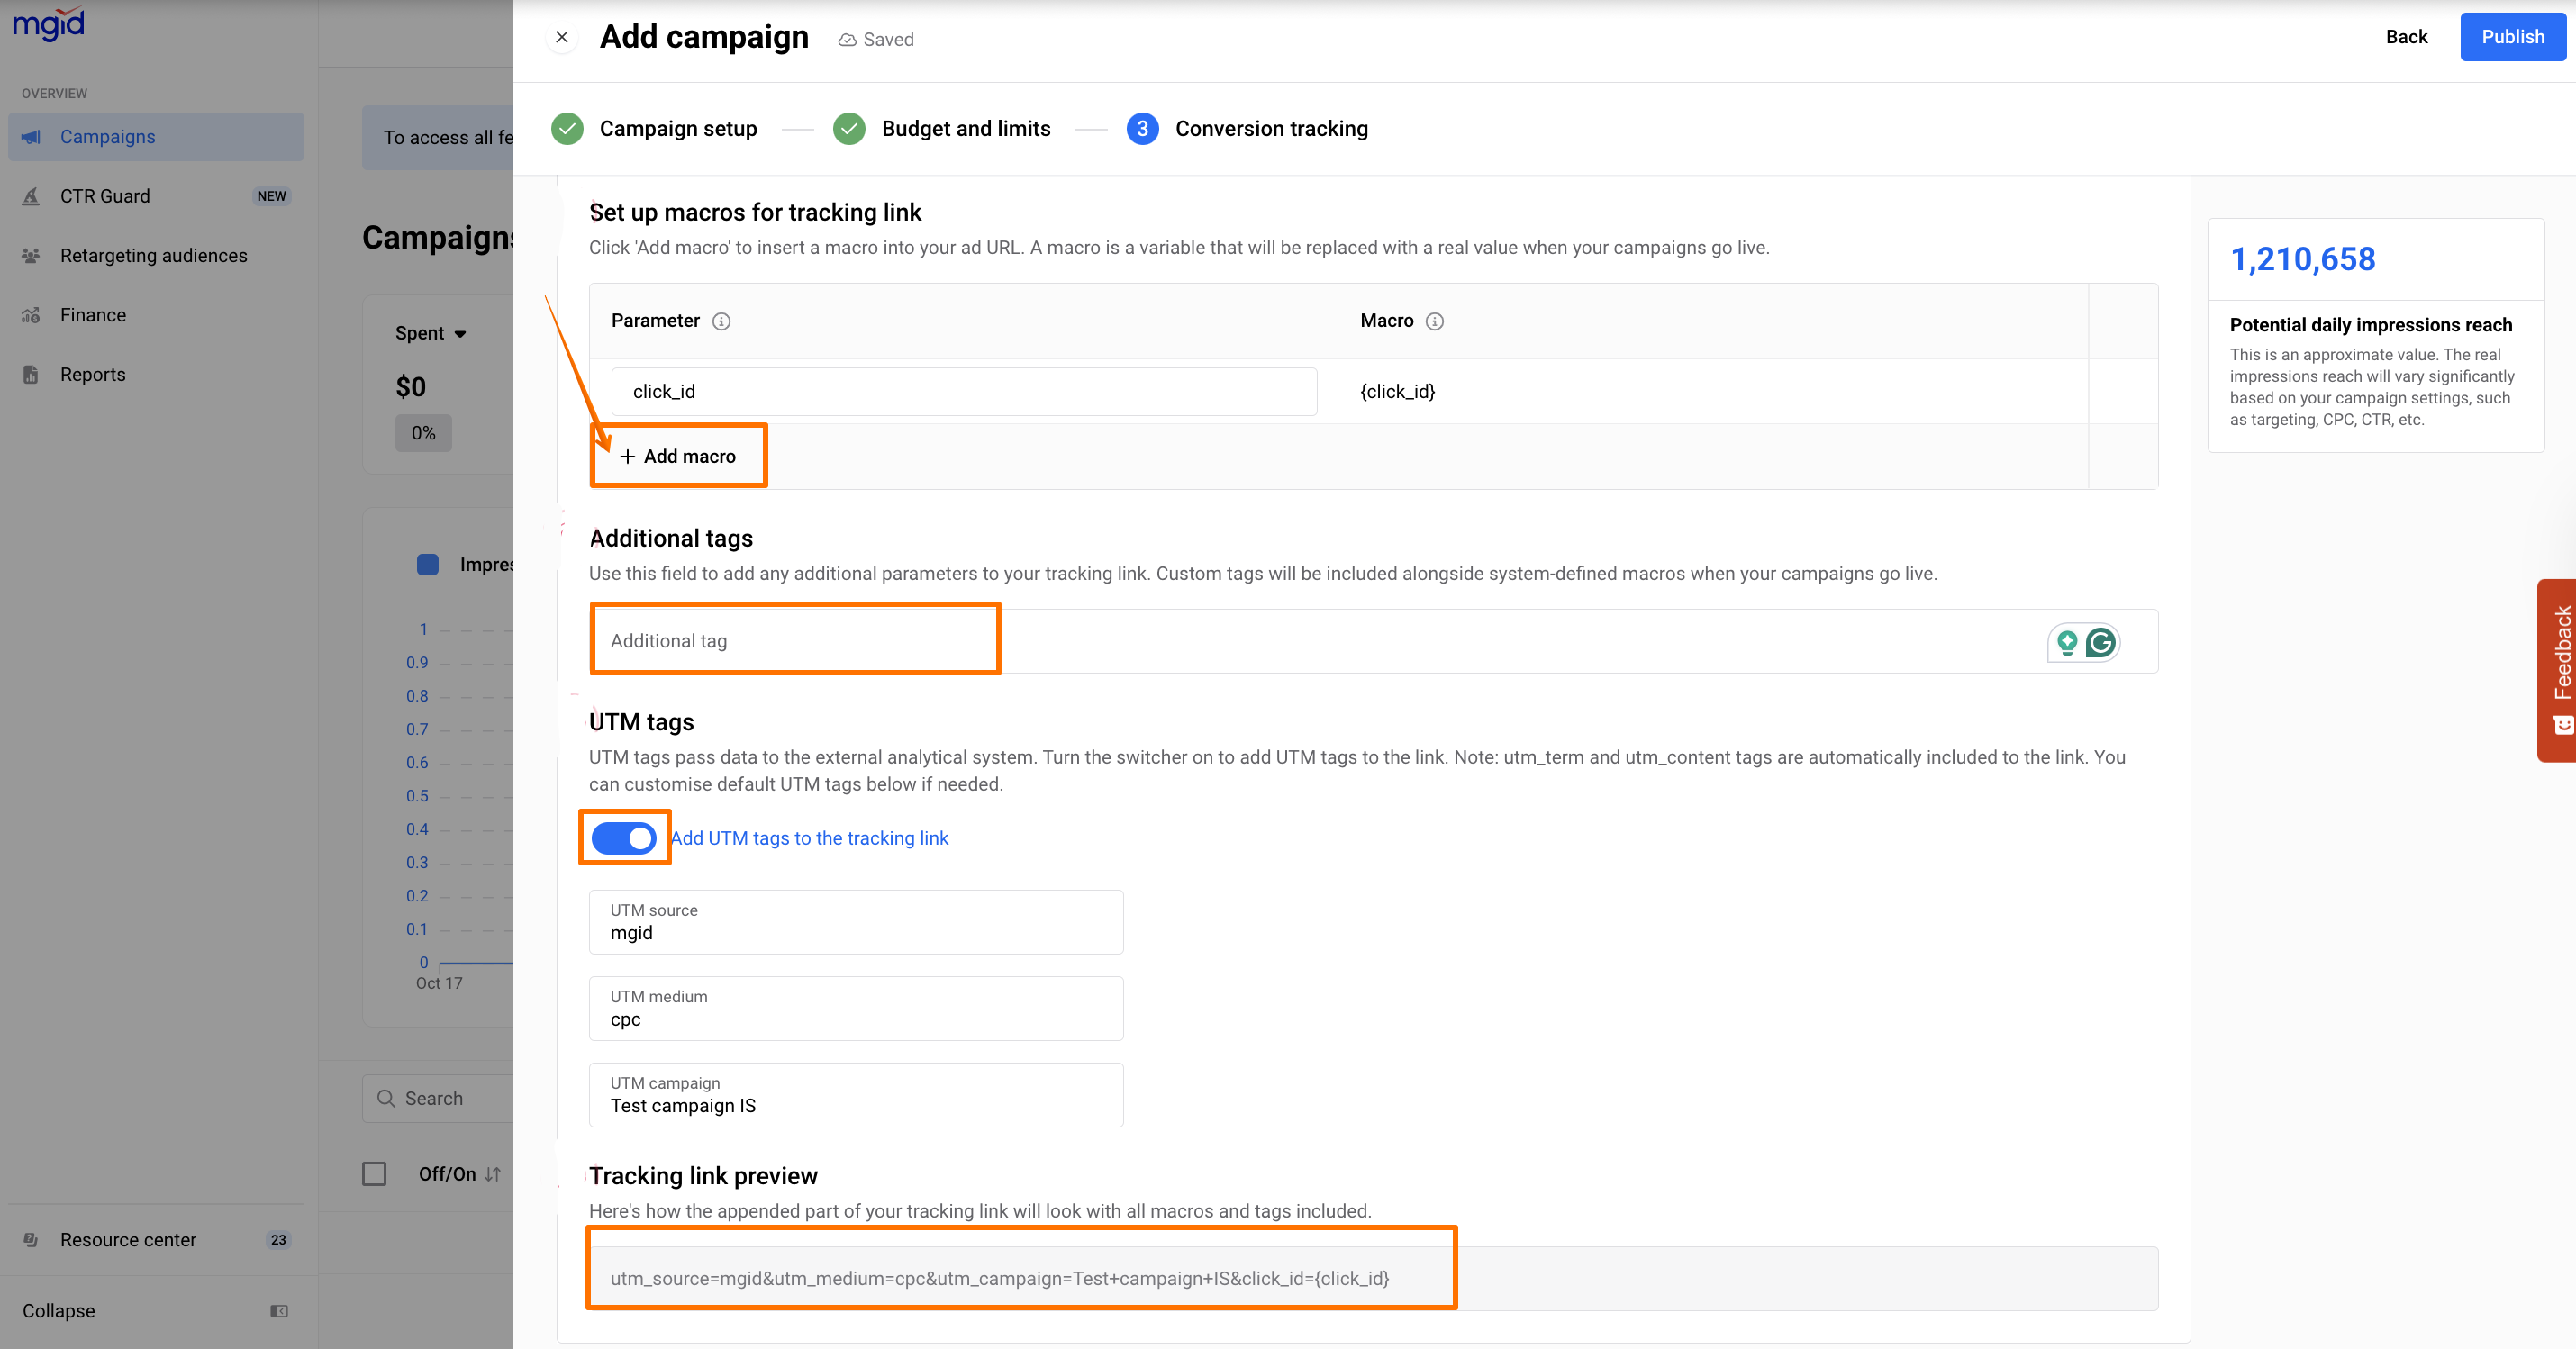Click the green lightbulb suggestion icon
Image resolution: width=2576 pixels, height=1349 pixels.
click(x=2067, y=642)
